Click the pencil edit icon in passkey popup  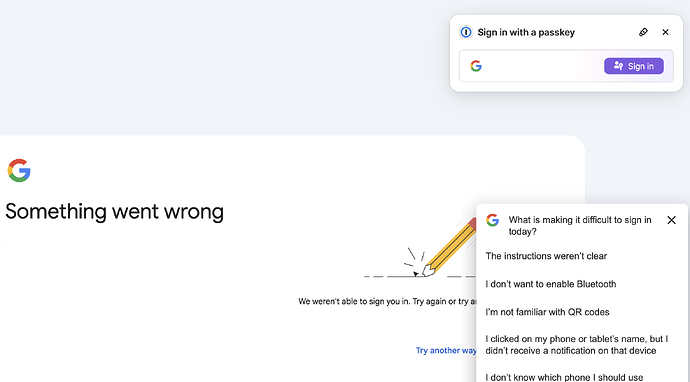(643, 32)
